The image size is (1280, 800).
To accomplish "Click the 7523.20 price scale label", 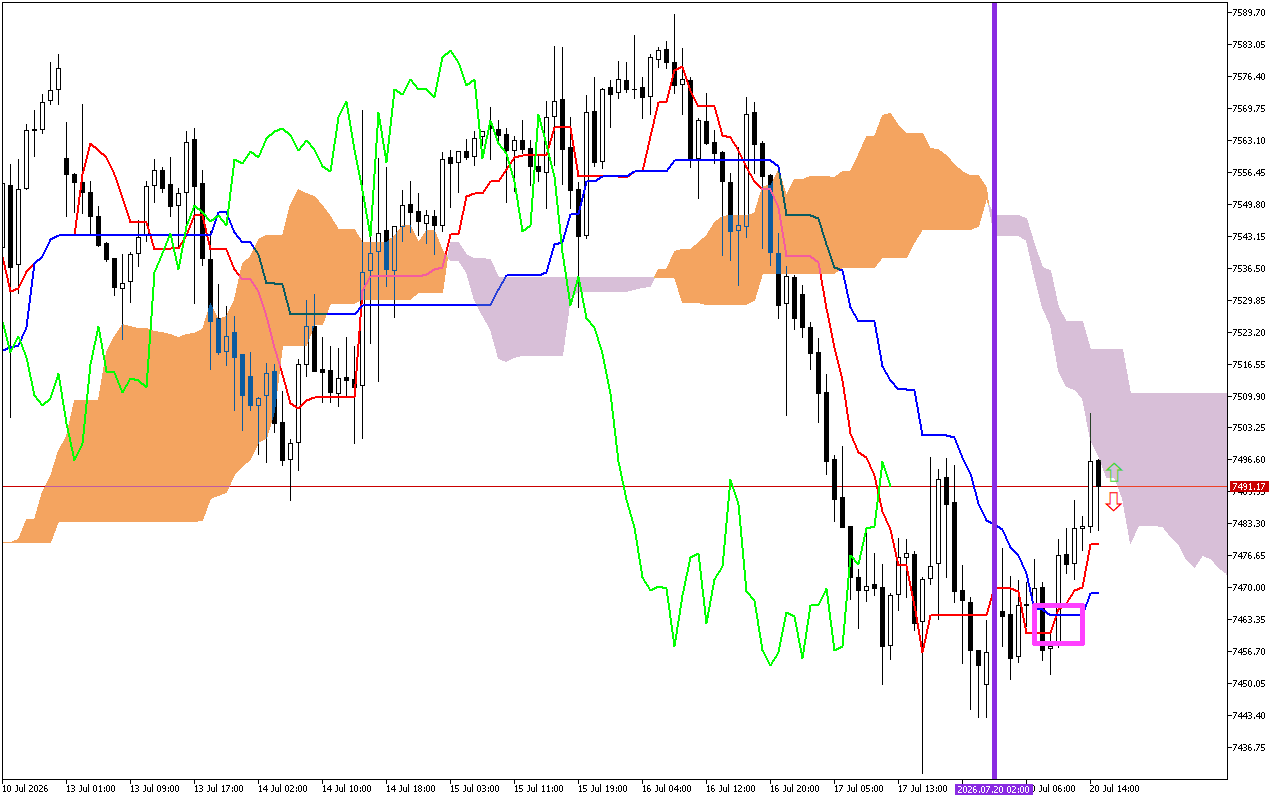I will point(1251,333).
